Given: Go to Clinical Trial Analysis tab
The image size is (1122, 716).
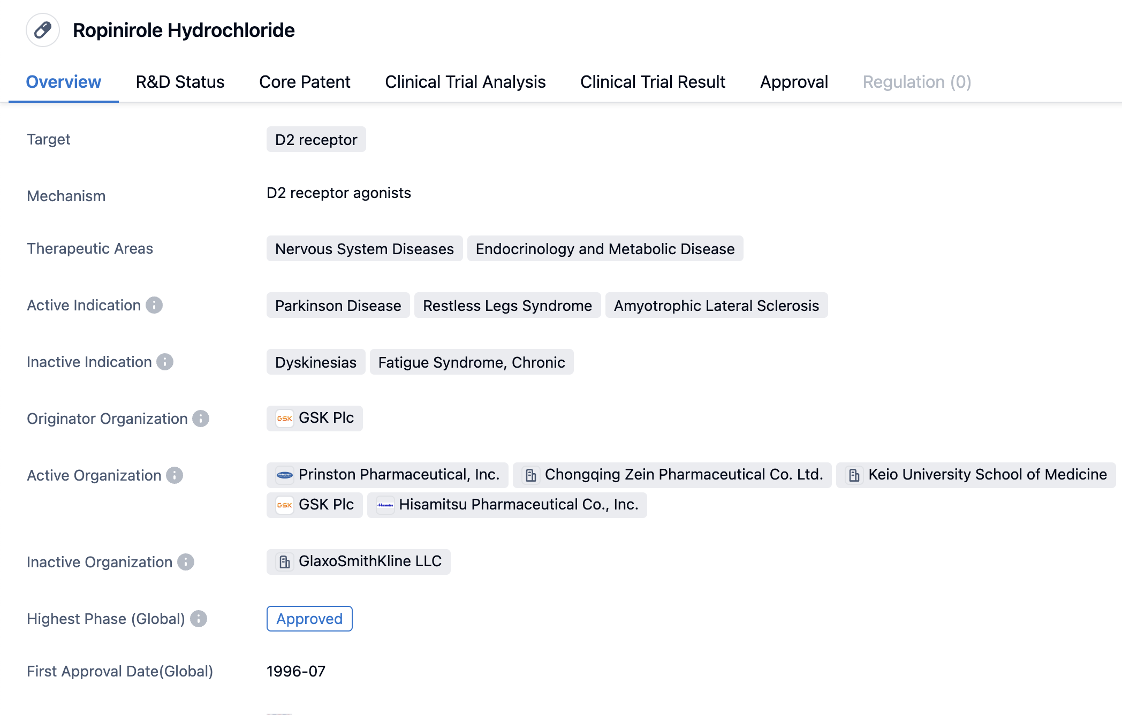Looking at the screenshot, I should point(465,82).
